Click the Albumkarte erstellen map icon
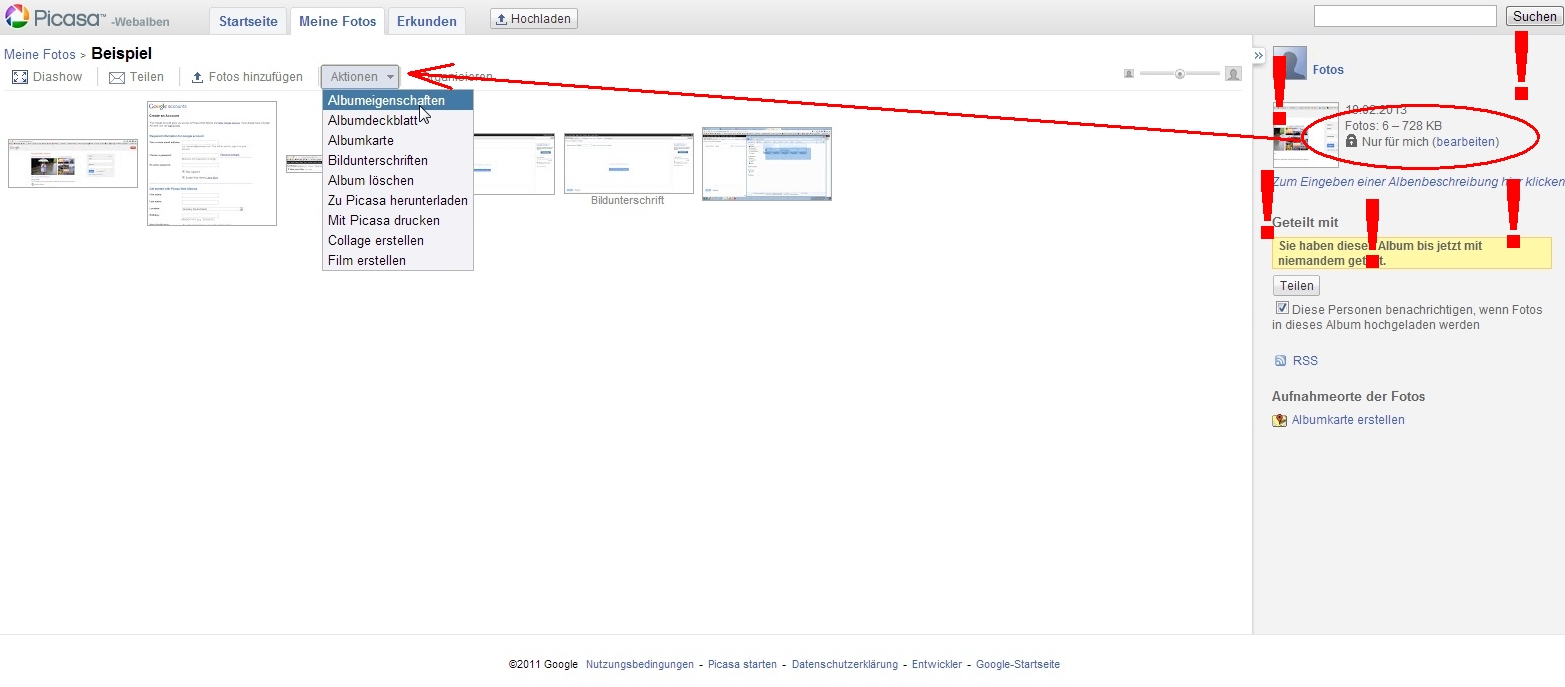 click(1280, 421)
